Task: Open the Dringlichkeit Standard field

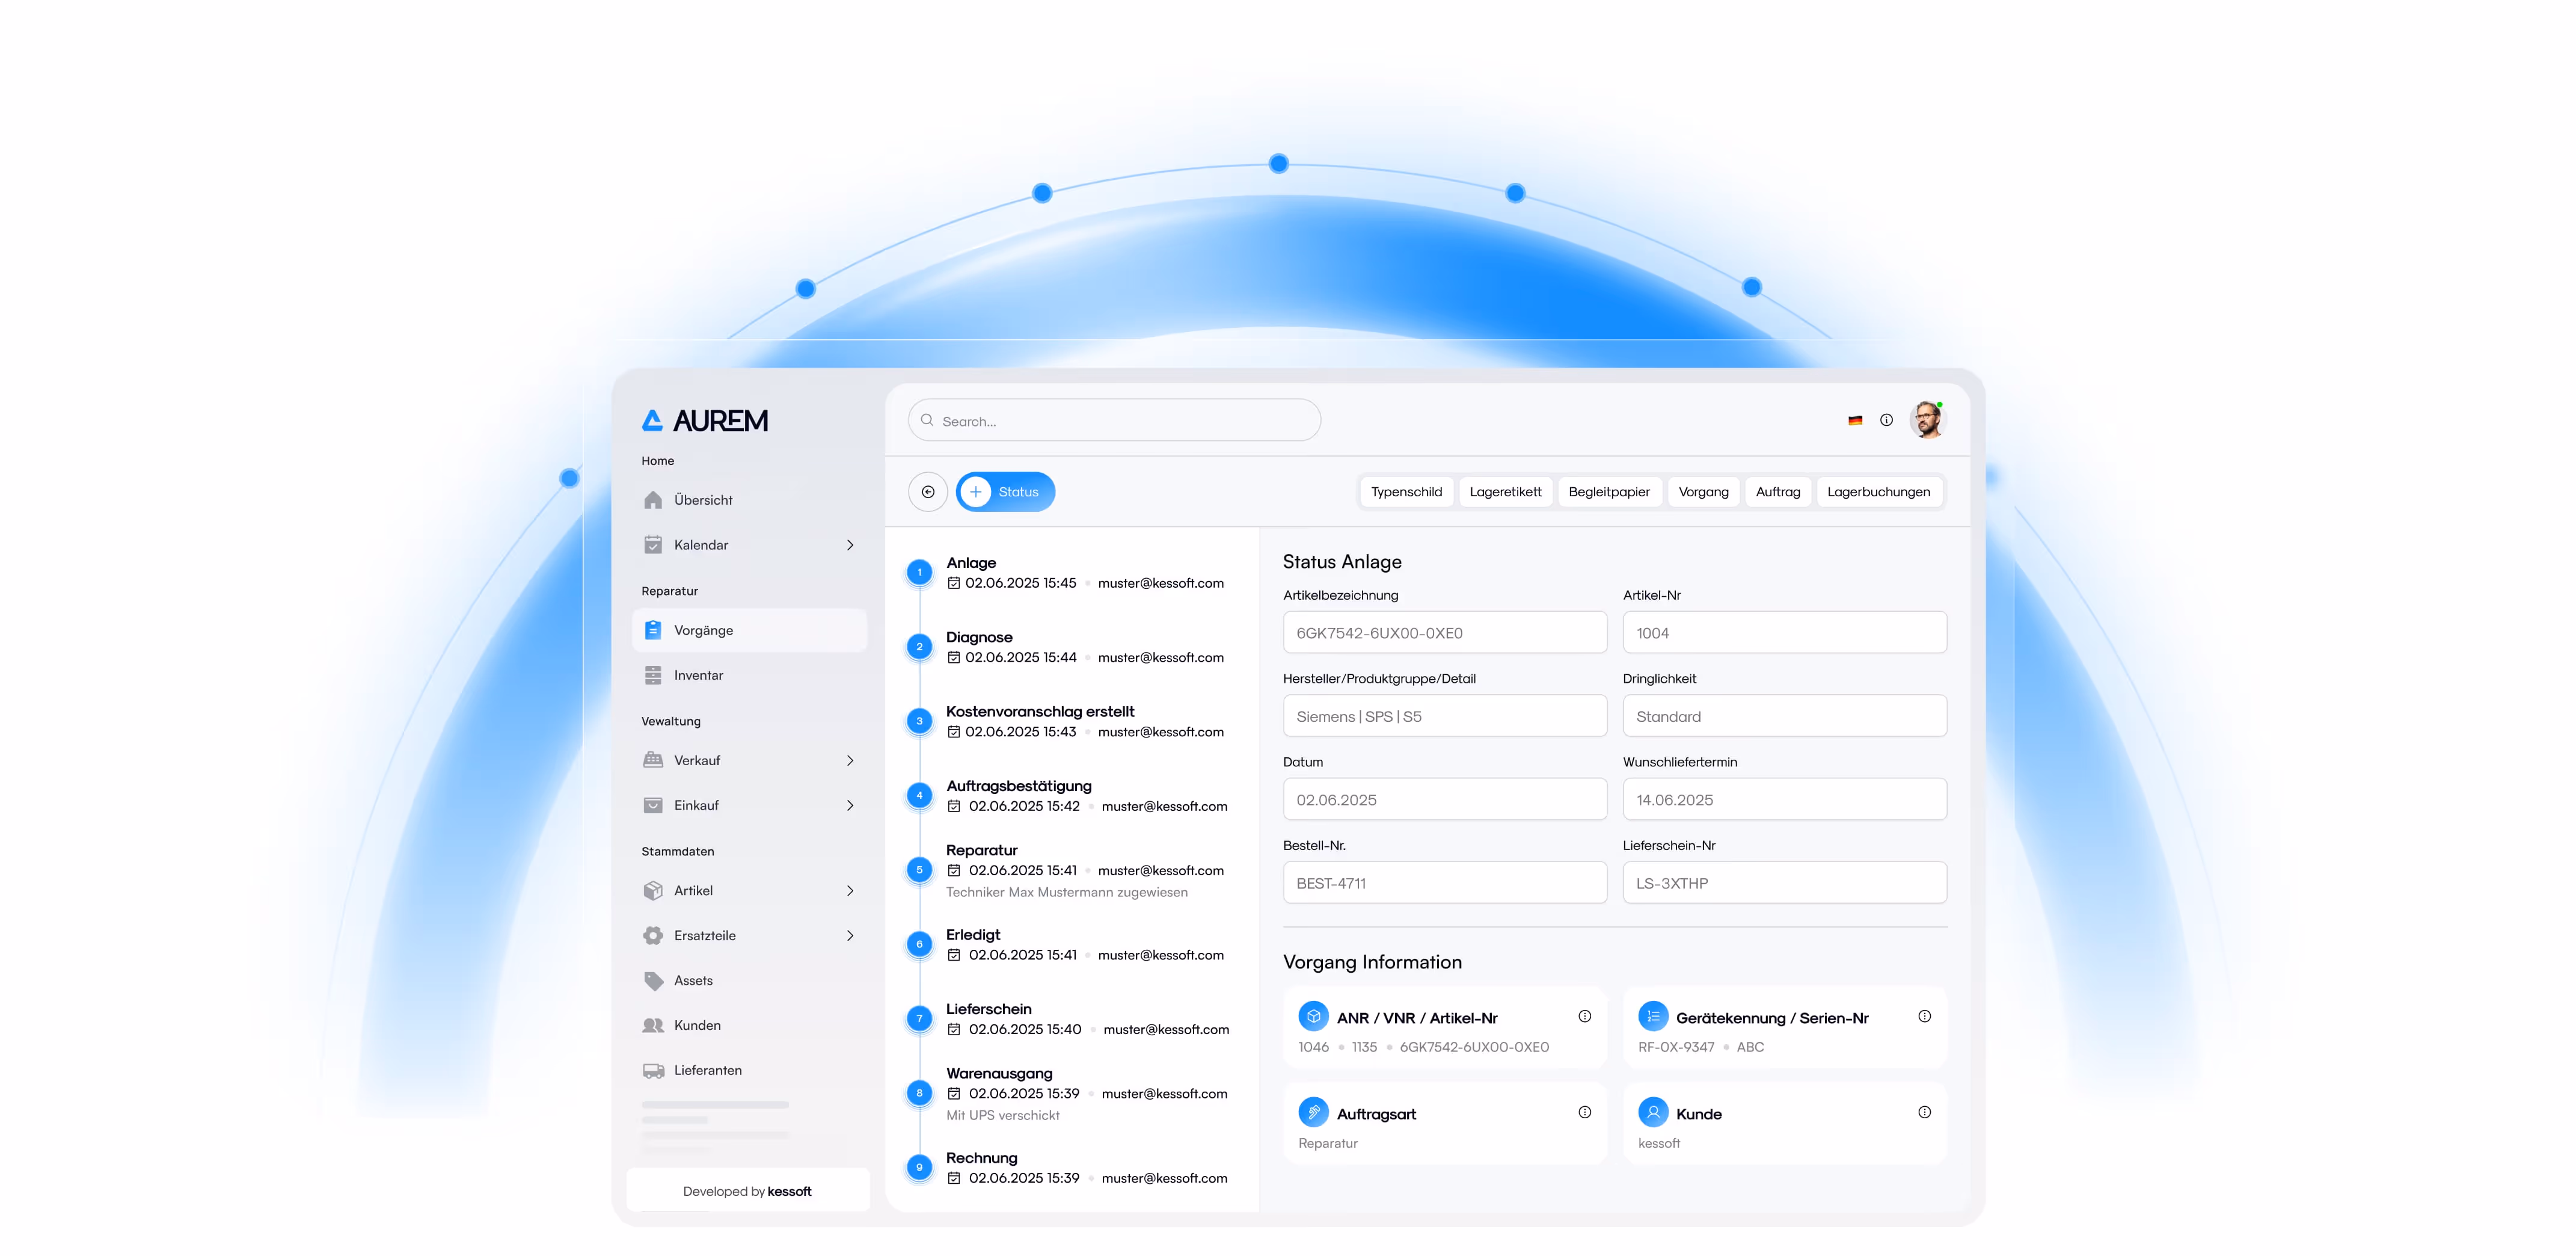Action: 1785,716
